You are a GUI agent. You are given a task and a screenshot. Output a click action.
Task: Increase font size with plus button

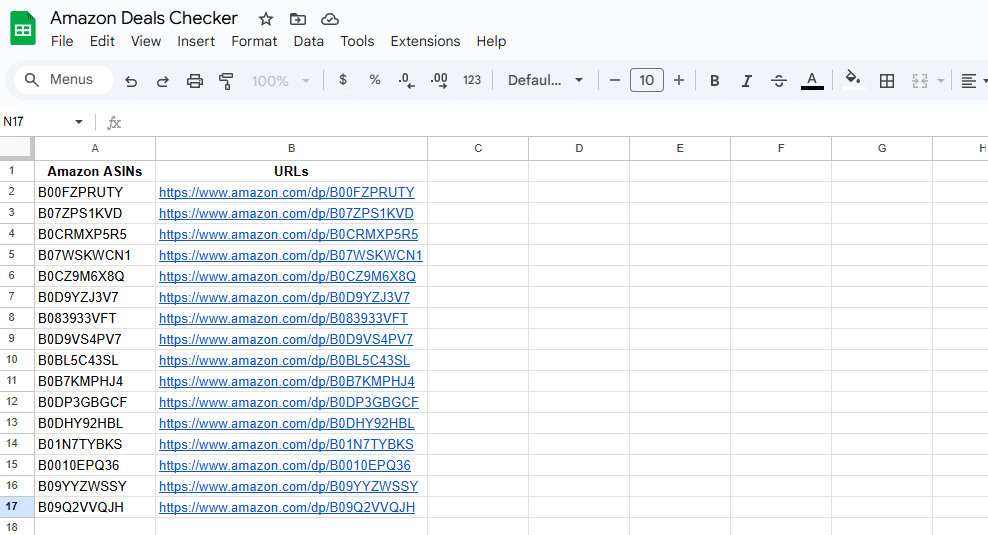tap(679, 81)
